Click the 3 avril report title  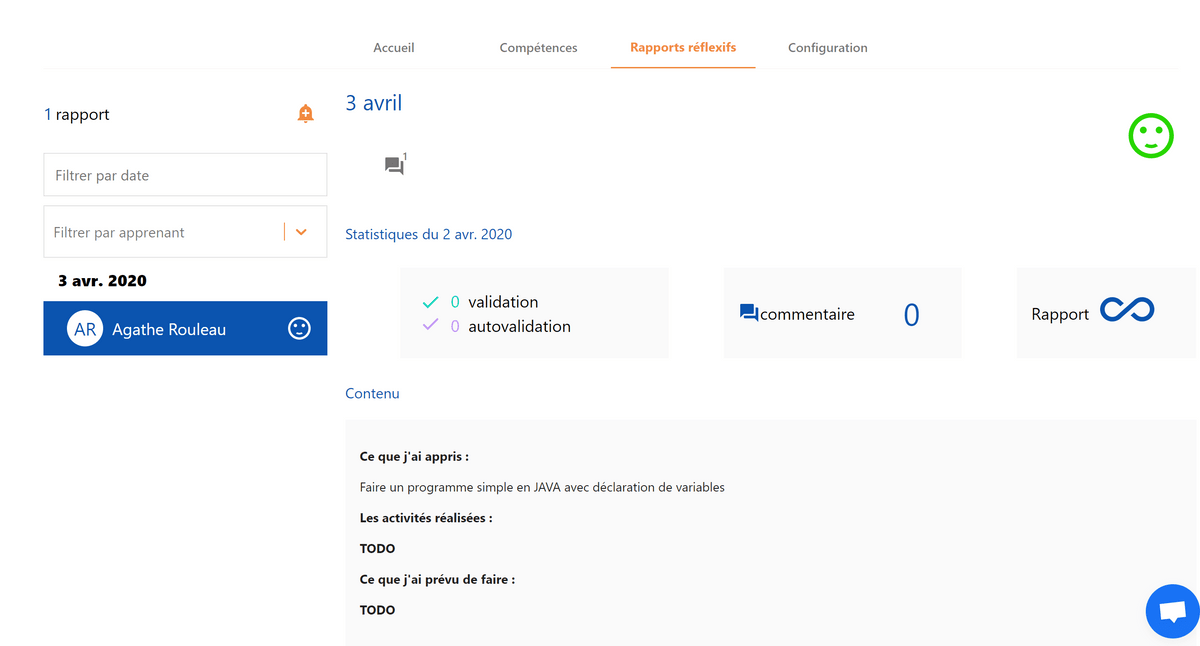(374, 102)
